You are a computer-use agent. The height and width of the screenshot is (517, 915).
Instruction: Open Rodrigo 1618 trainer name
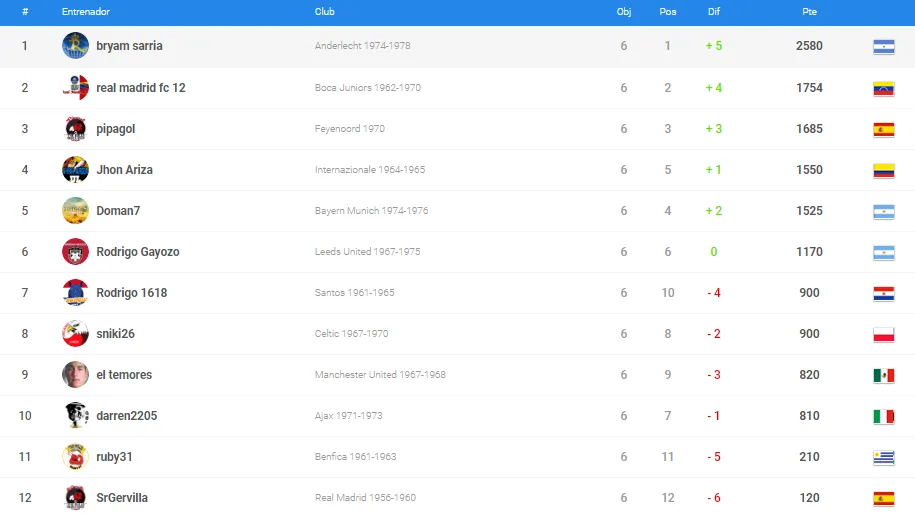(x=131, y=293)
